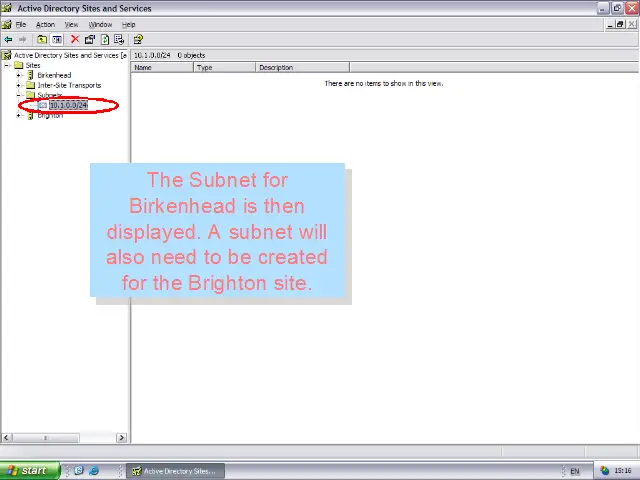This screenshot has height=480, width=640.
Task: Click the 10.1.0.0/24 subnet icon in the tree
Action: tap(42, 105)
